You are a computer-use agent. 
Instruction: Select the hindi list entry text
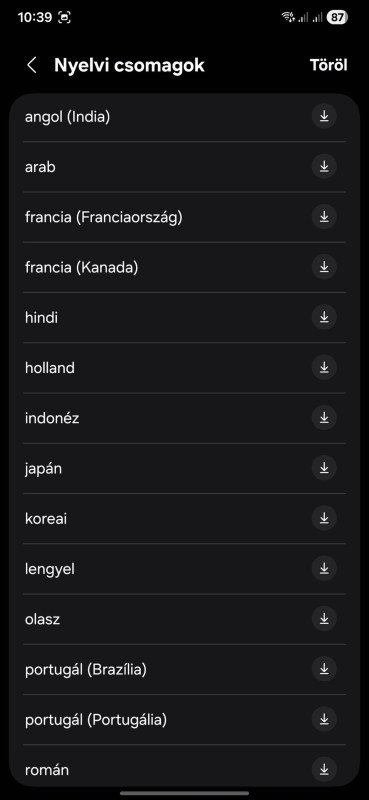coord(41,318)
